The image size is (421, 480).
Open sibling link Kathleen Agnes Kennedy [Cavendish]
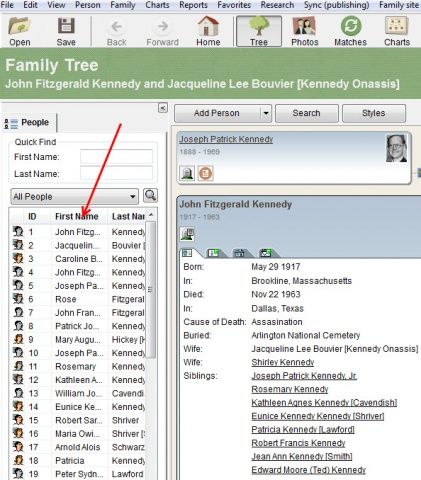click(324, 403)
